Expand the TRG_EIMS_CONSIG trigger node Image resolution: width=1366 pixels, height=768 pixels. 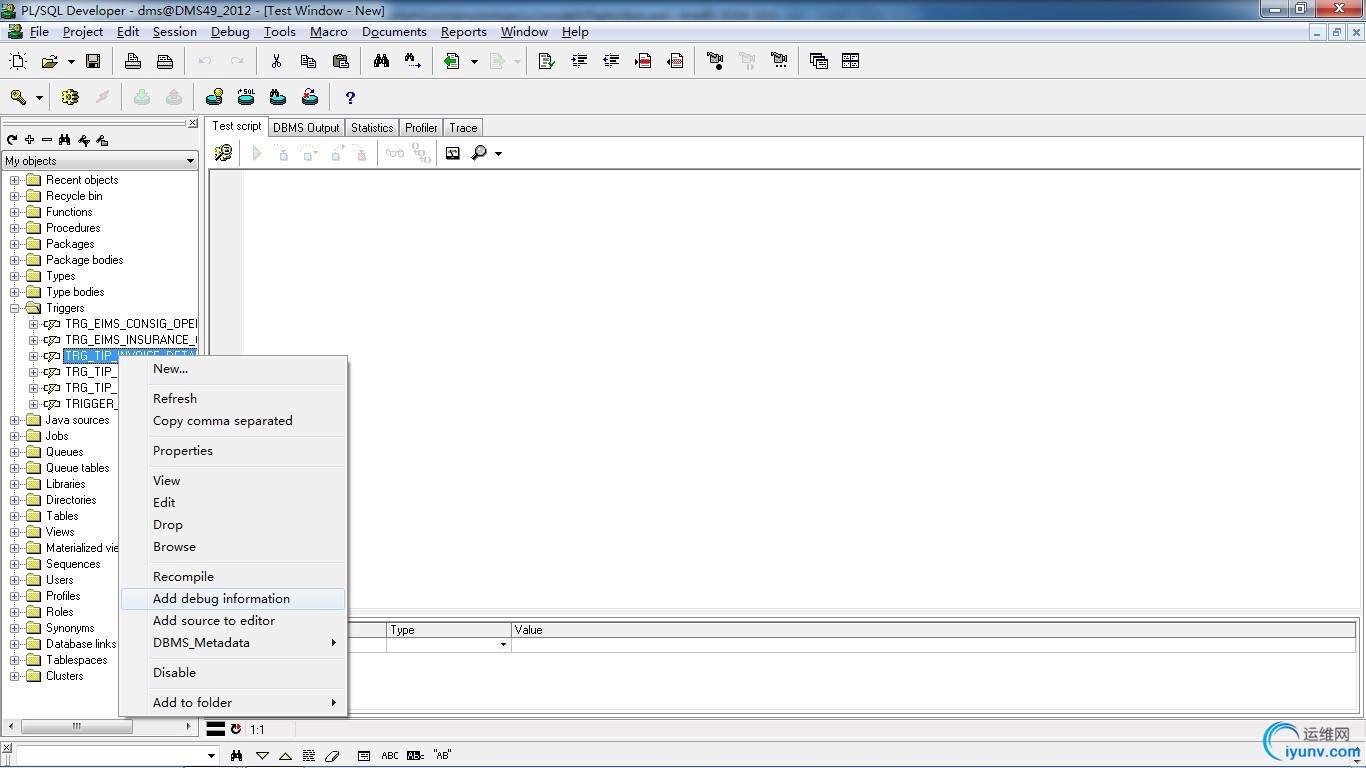pos(34,324)
